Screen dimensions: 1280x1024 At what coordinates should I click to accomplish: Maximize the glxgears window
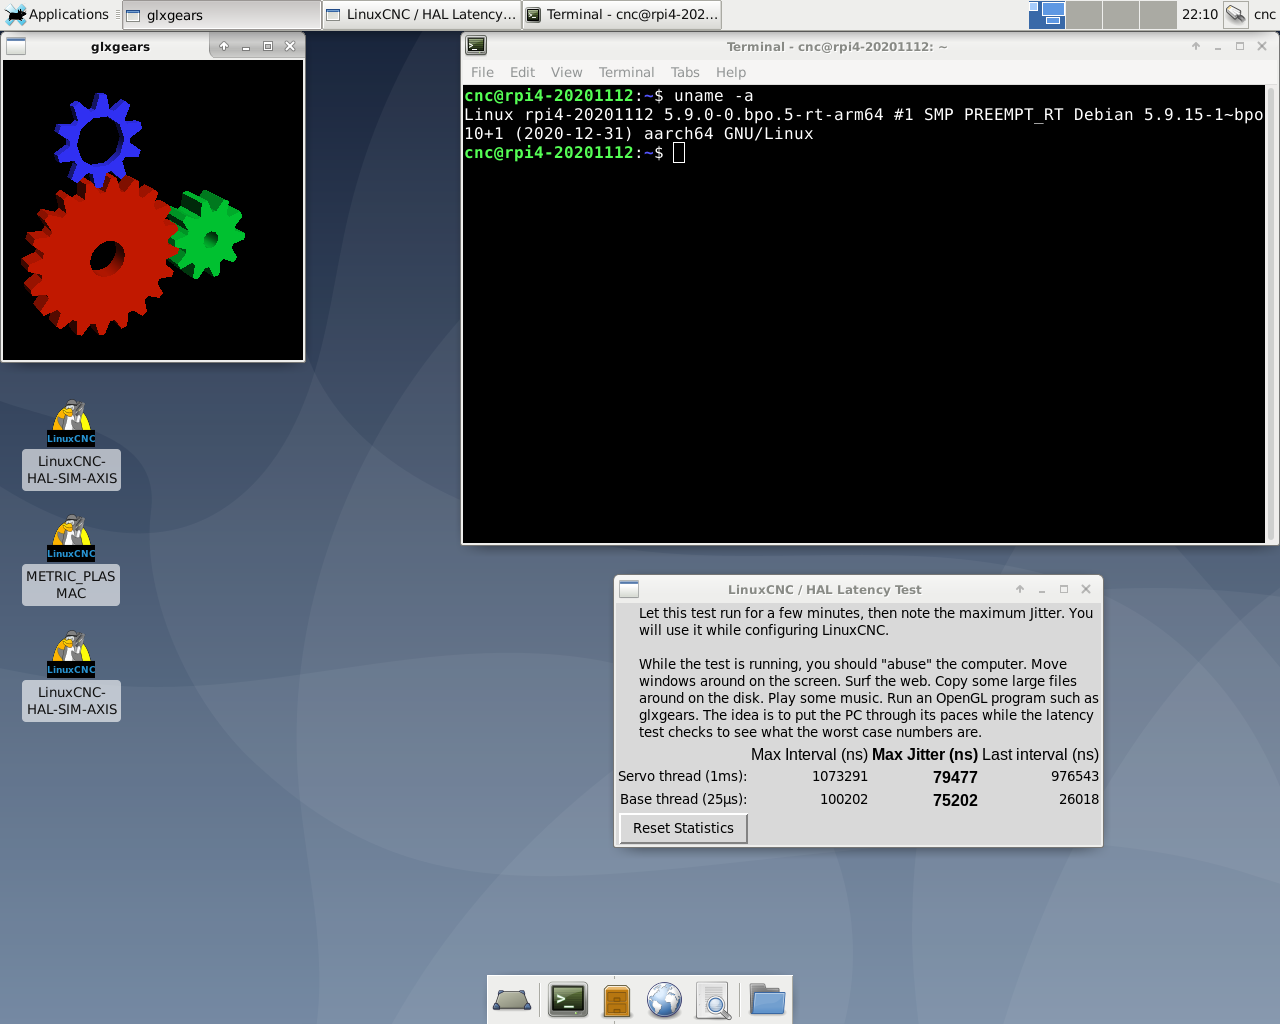click(268, 46)
